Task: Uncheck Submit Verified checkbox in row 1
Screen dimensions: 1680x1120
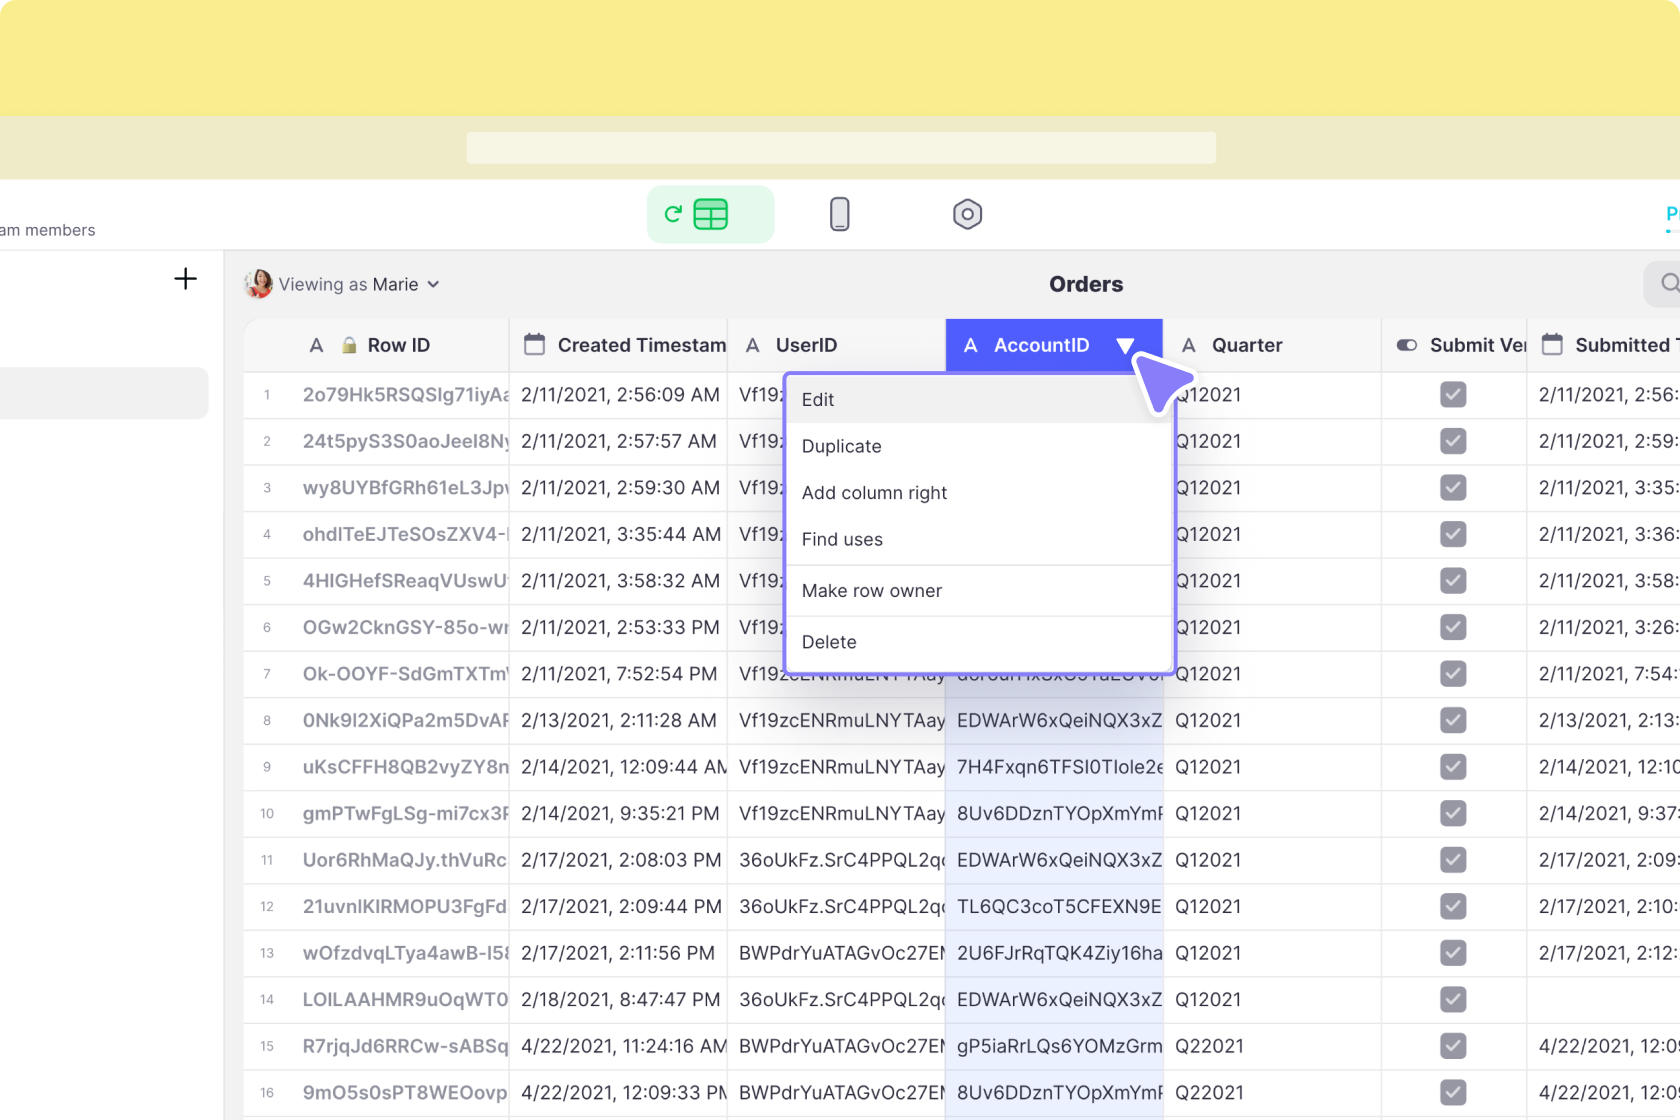Action: [1453, 395]
